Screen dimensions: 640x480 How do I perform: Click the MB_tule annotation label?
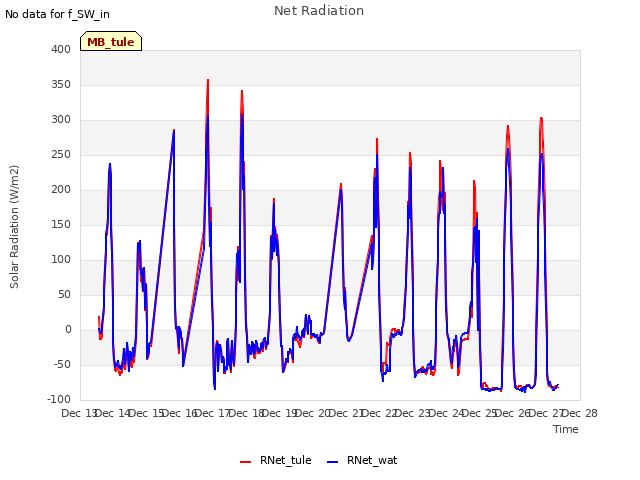[111, 42]
